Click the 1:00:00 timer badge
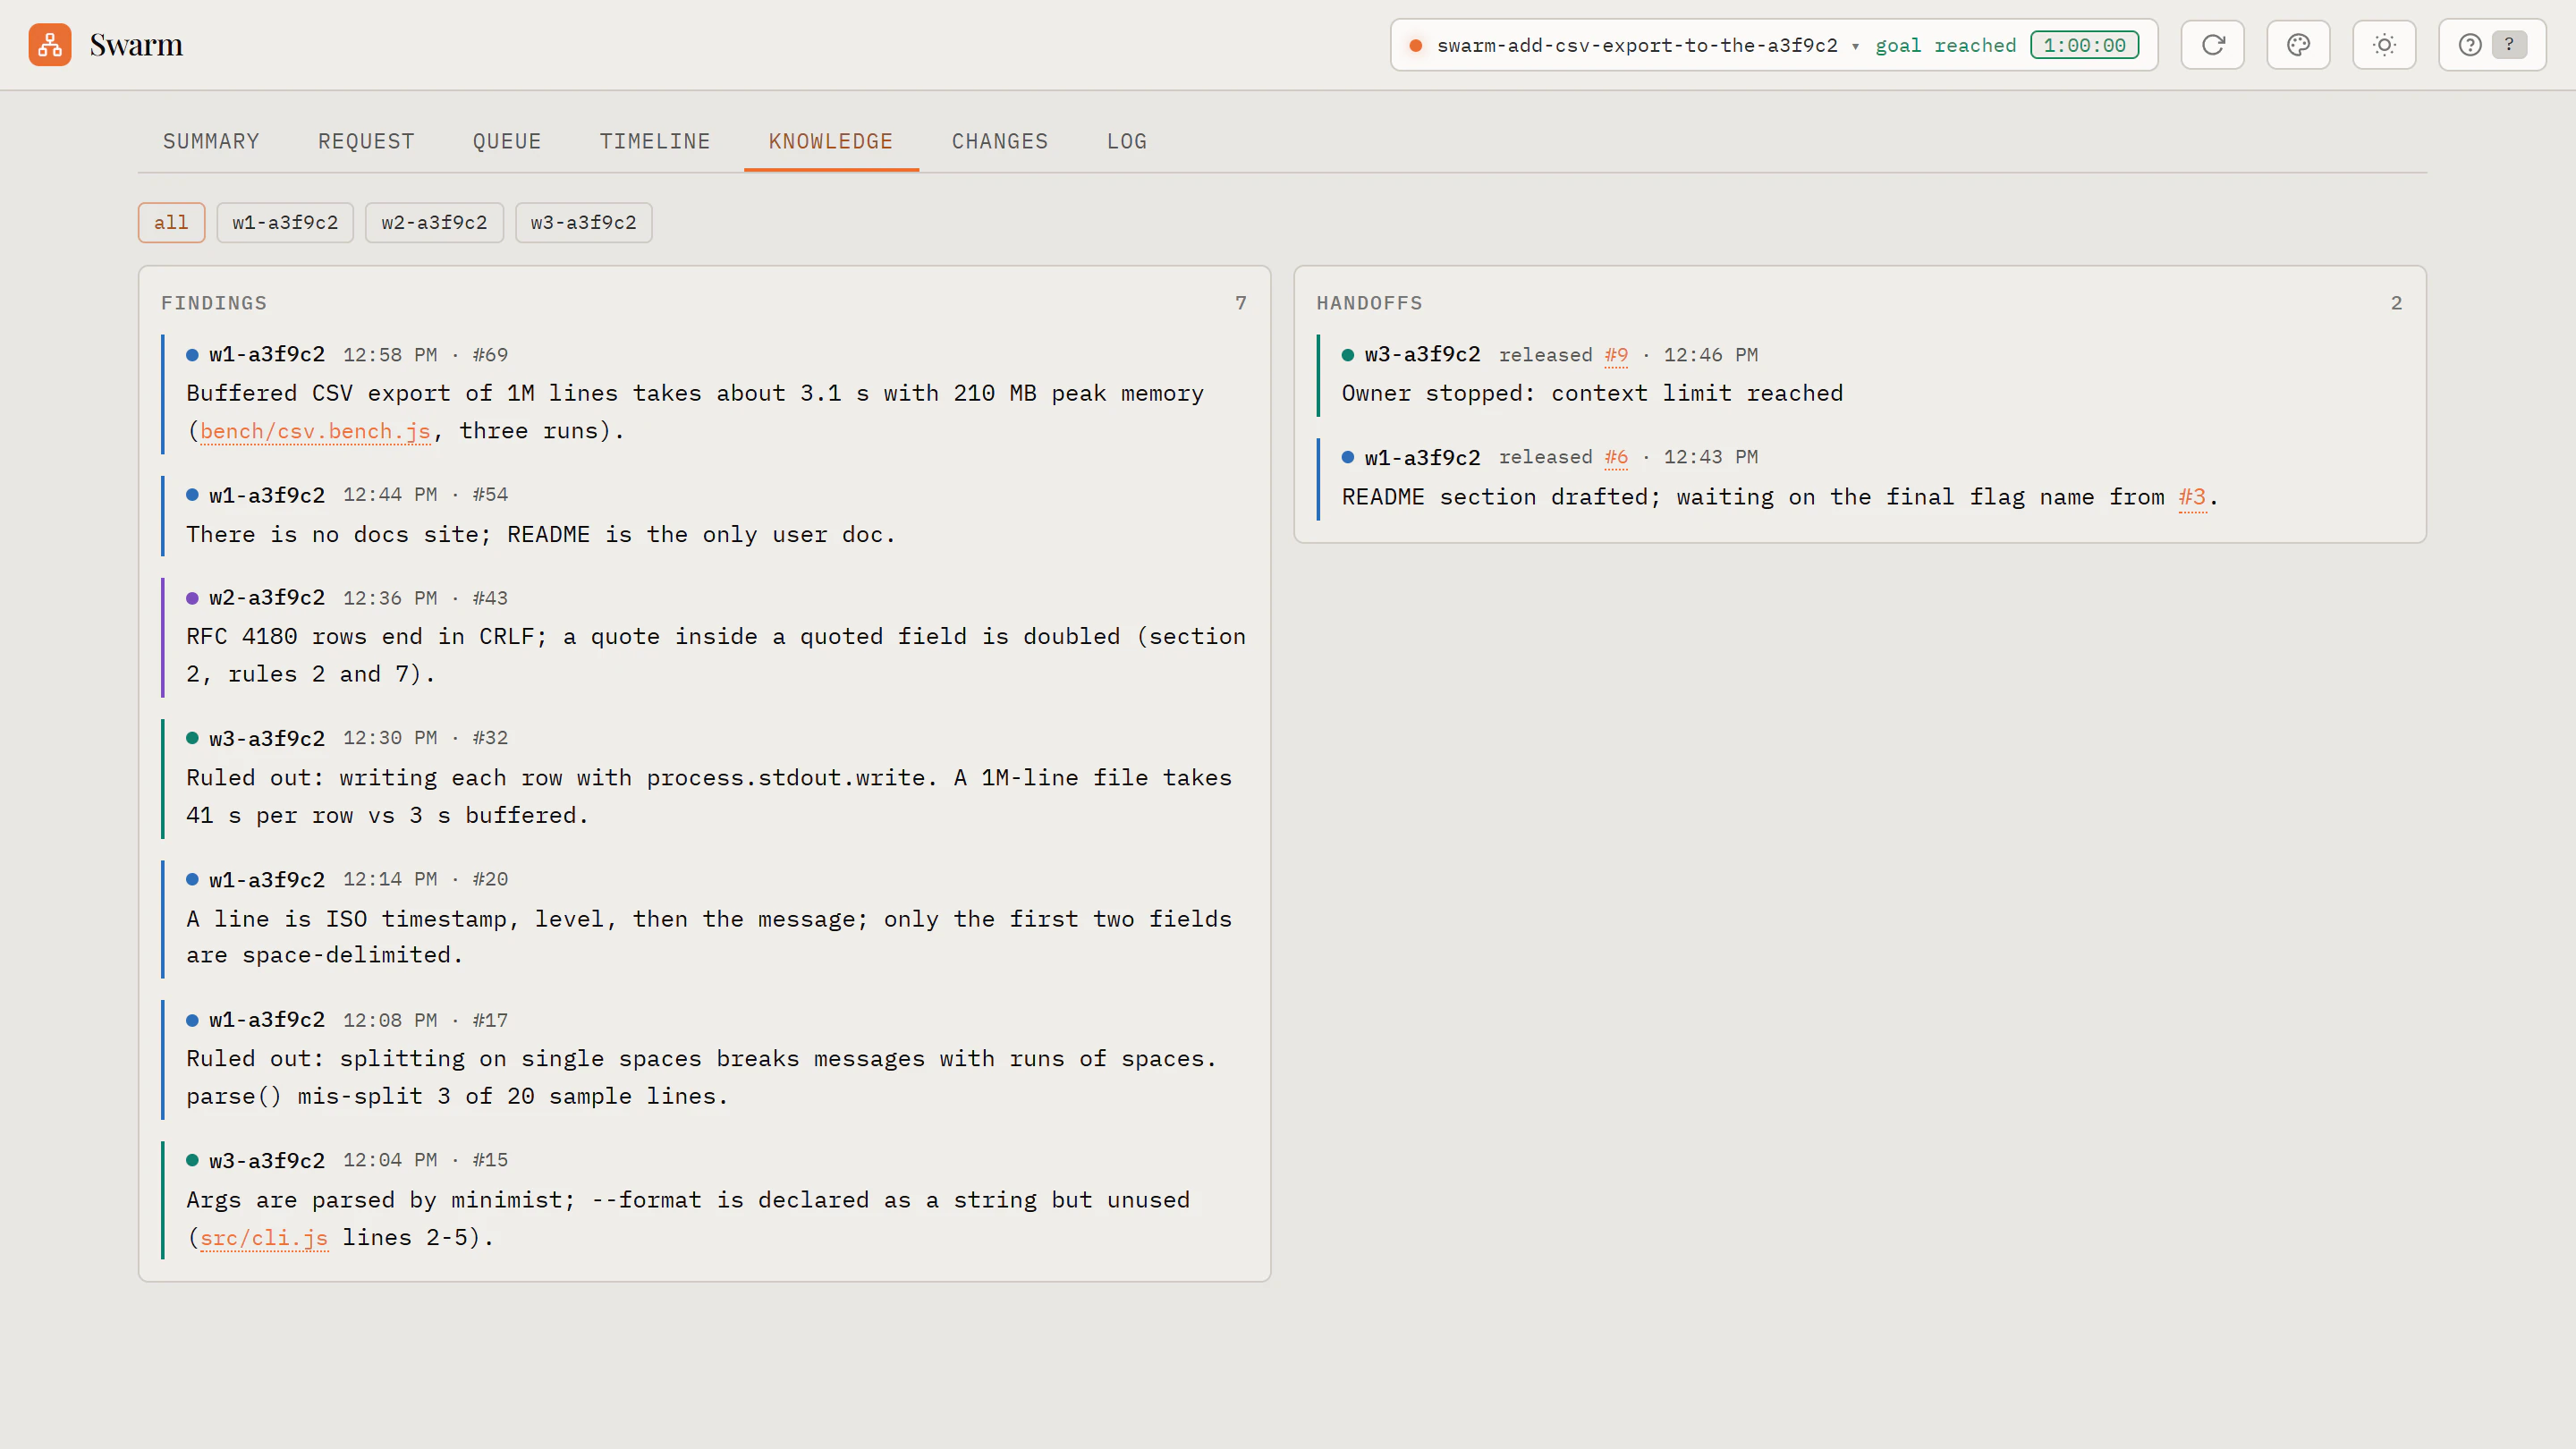Image resolution: width=2576 pixels, height=1449 pixels. point(2084,45)
